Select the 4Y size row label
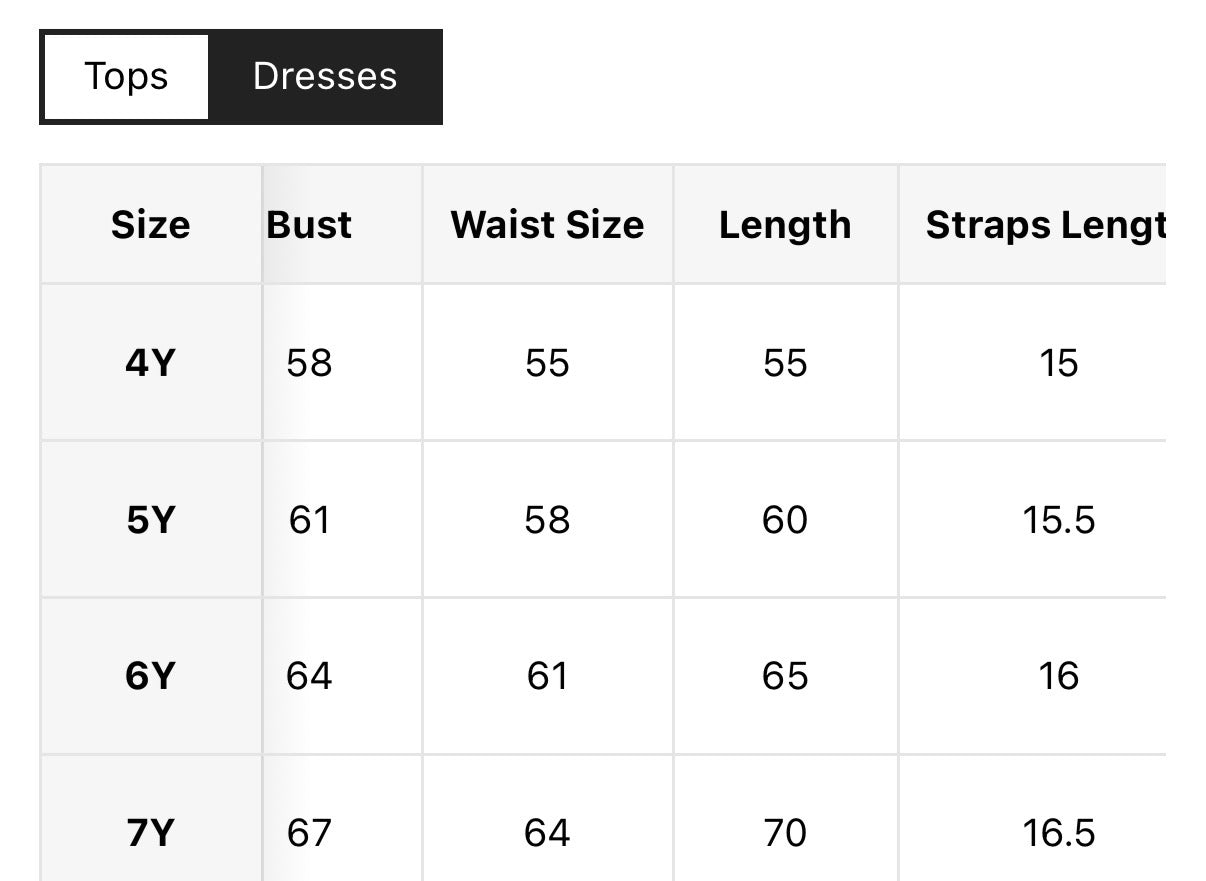The width and height of the screenshot is (1206, 881). (x=151, y=363)
